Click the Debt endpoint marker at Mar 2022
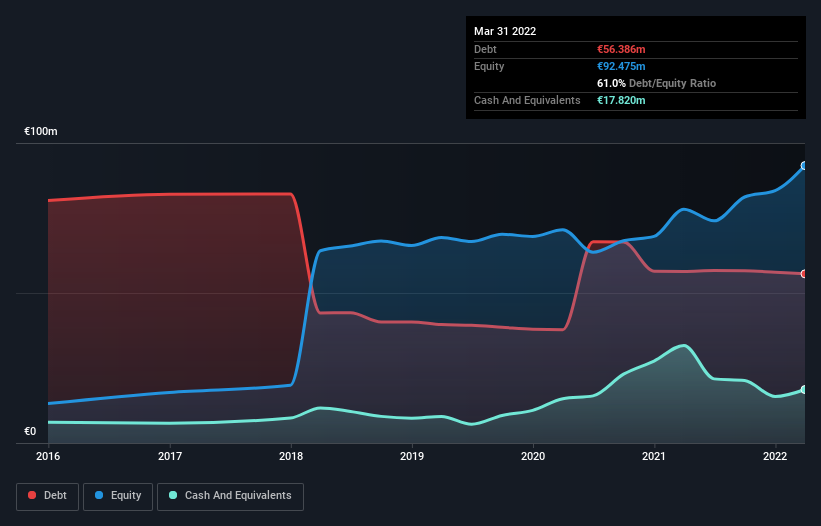This screenshot has width=821, height=526. (x=804, y=274)
